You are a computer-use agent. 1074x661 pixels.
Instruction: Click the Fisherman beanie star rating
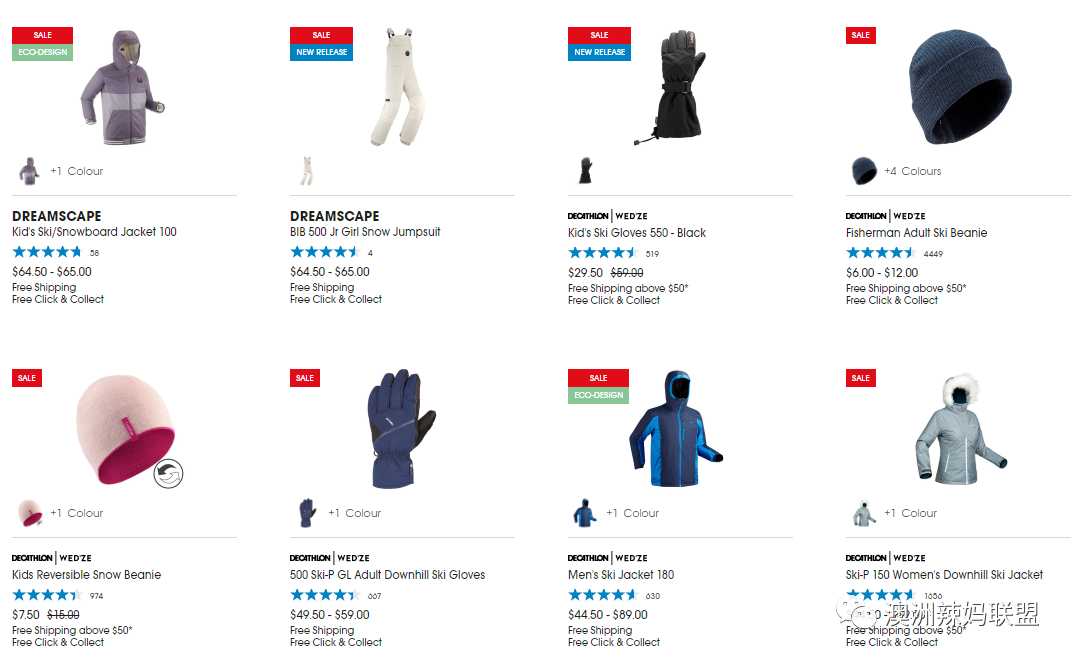(880, 253)
